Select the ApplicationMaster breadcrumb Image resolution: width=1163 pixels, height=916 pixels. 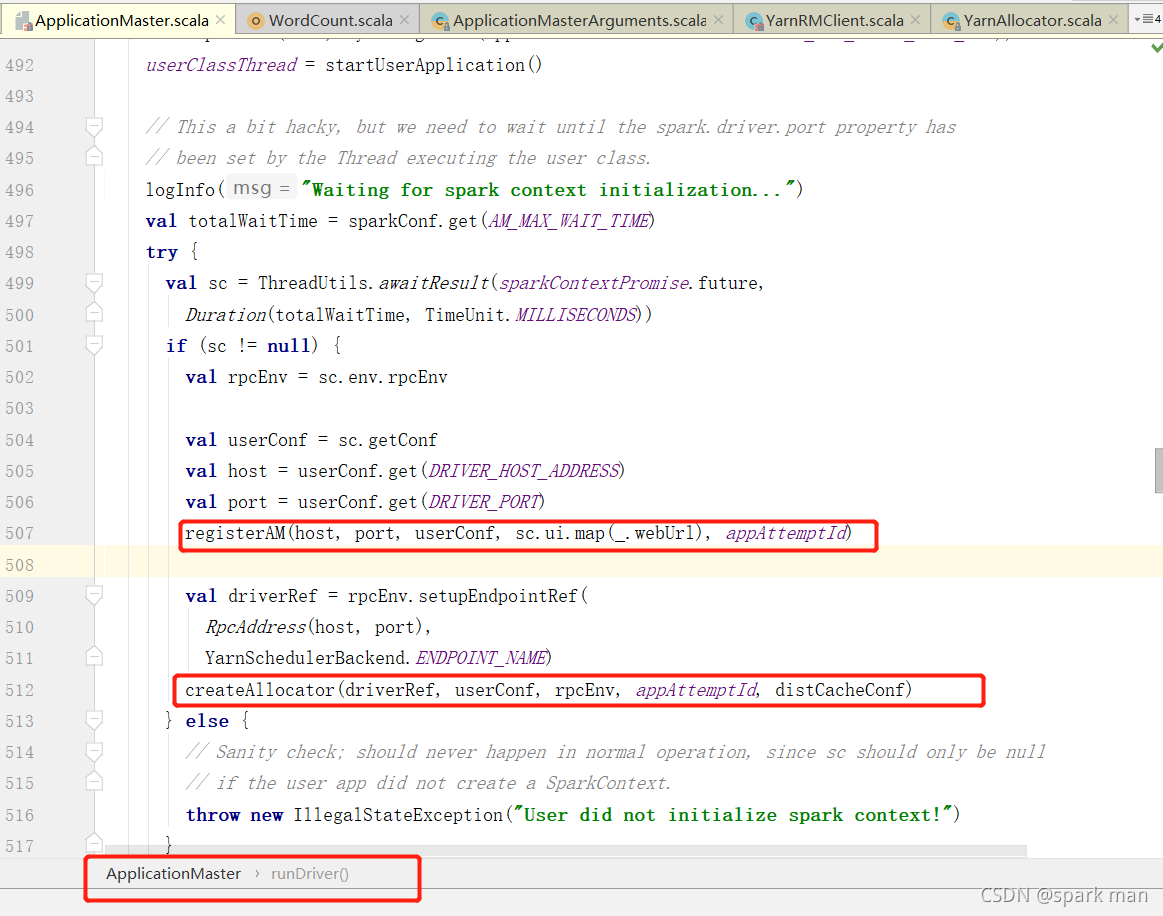pos(173,874)
